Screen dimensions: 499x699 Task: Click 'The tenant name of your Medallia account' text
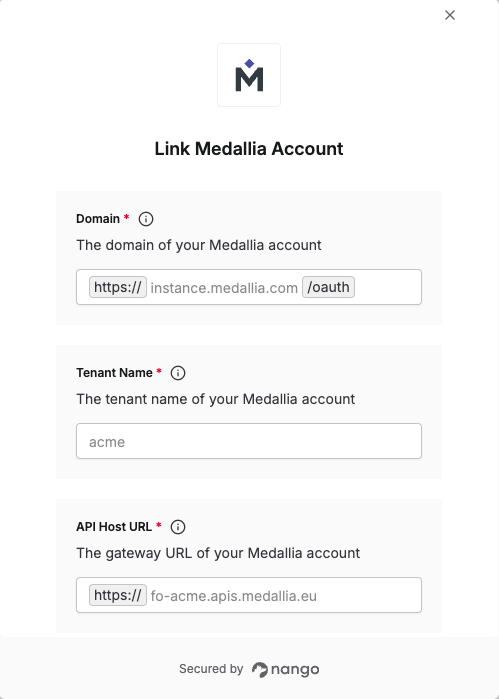(x=216, y=399)
